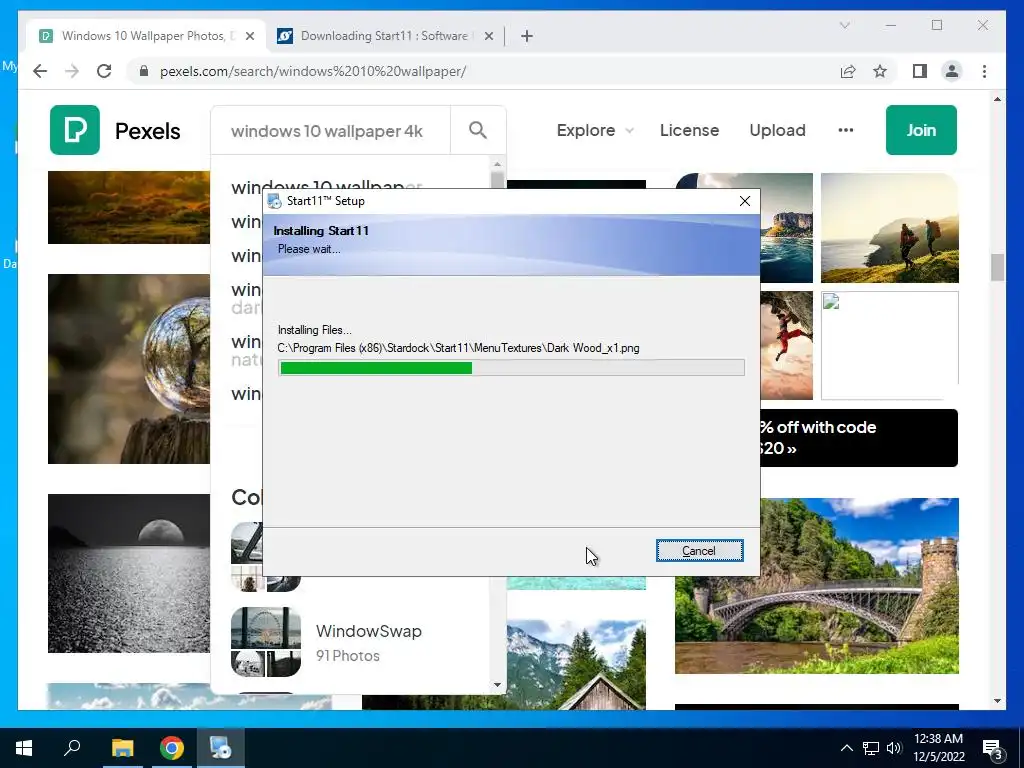Click the address bar URL
The width and height of the screenshot is (1024, 768).
coord(313,71)
